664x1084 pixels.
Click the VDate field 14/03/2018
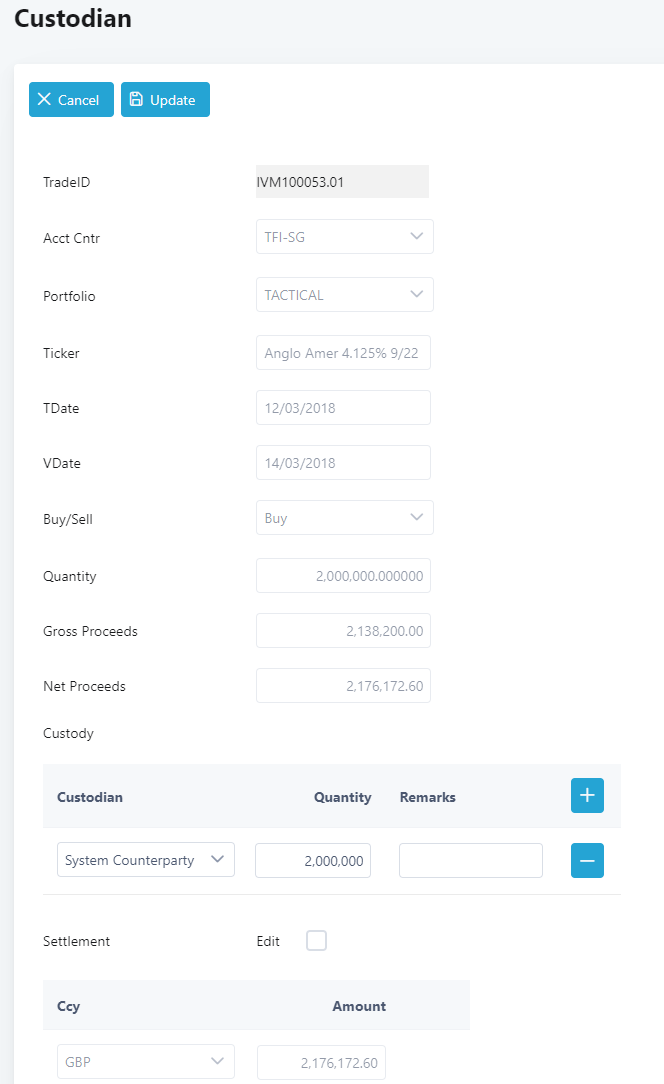tap(343, 462)
